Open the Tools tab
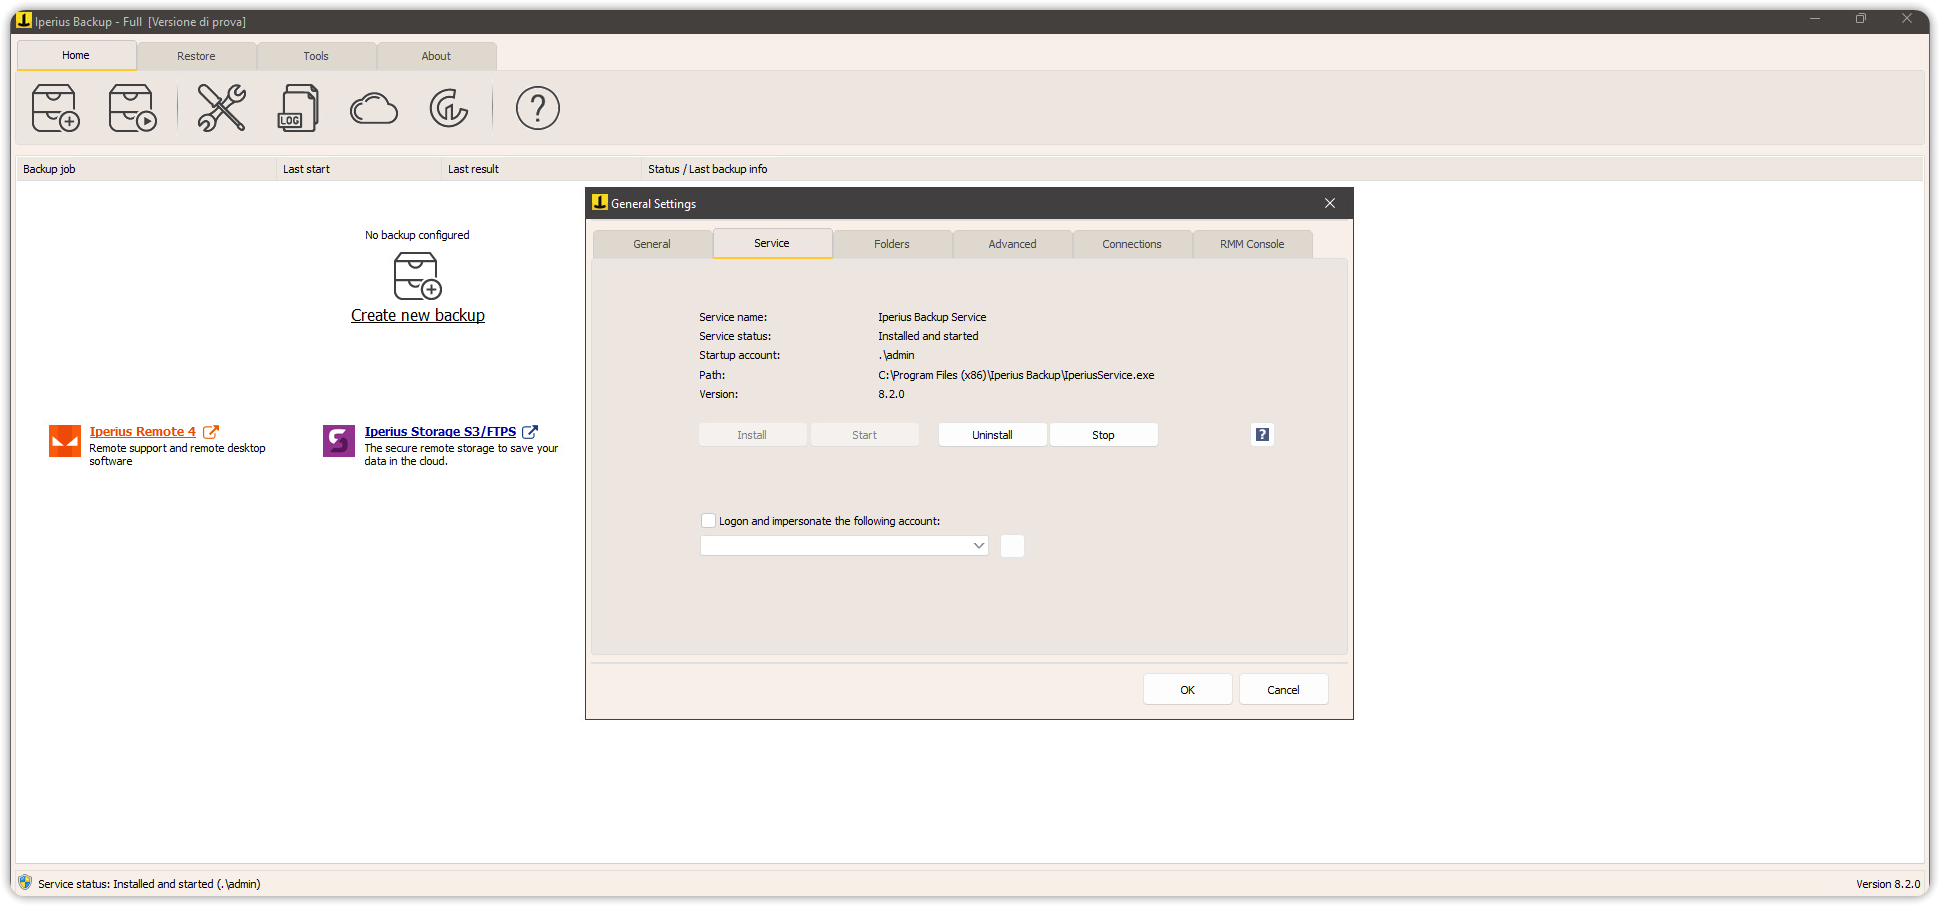Screen dimensions: 1940x906 pyautogui.click(x=316, y=56)
